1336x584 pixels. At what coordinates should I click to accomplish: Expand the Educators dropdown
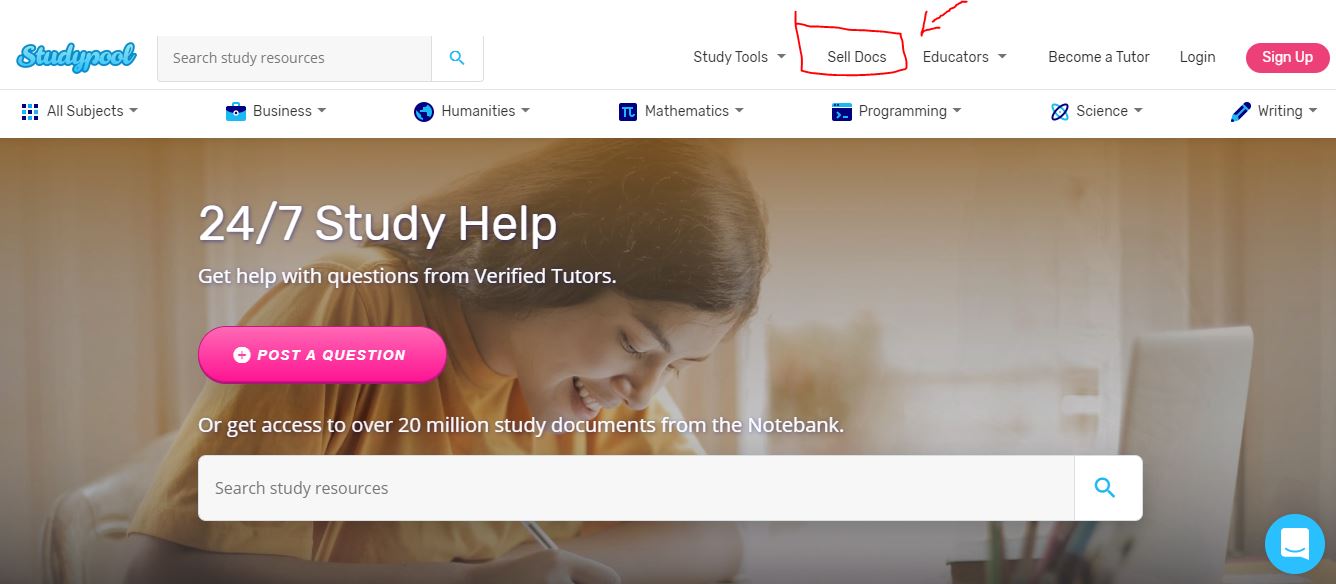(x=965, y=57)
